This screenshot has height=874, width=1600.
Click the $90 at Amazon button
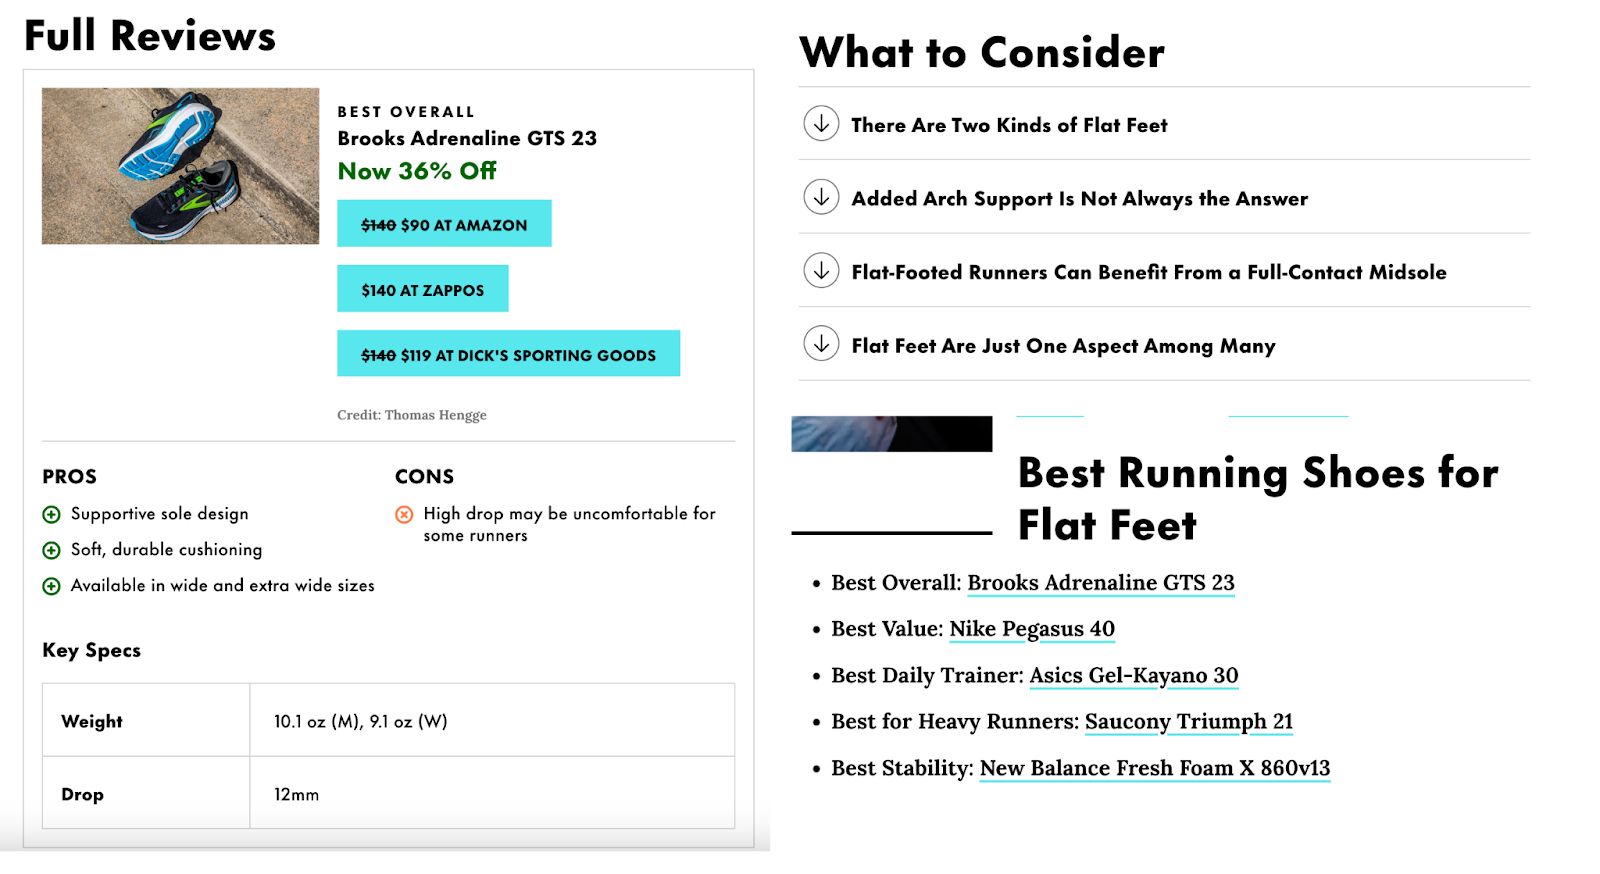pyautogui.click(x=444, y=224)
